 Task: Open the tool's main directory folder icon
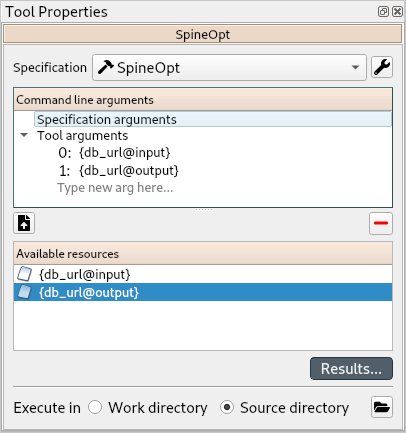382,407
